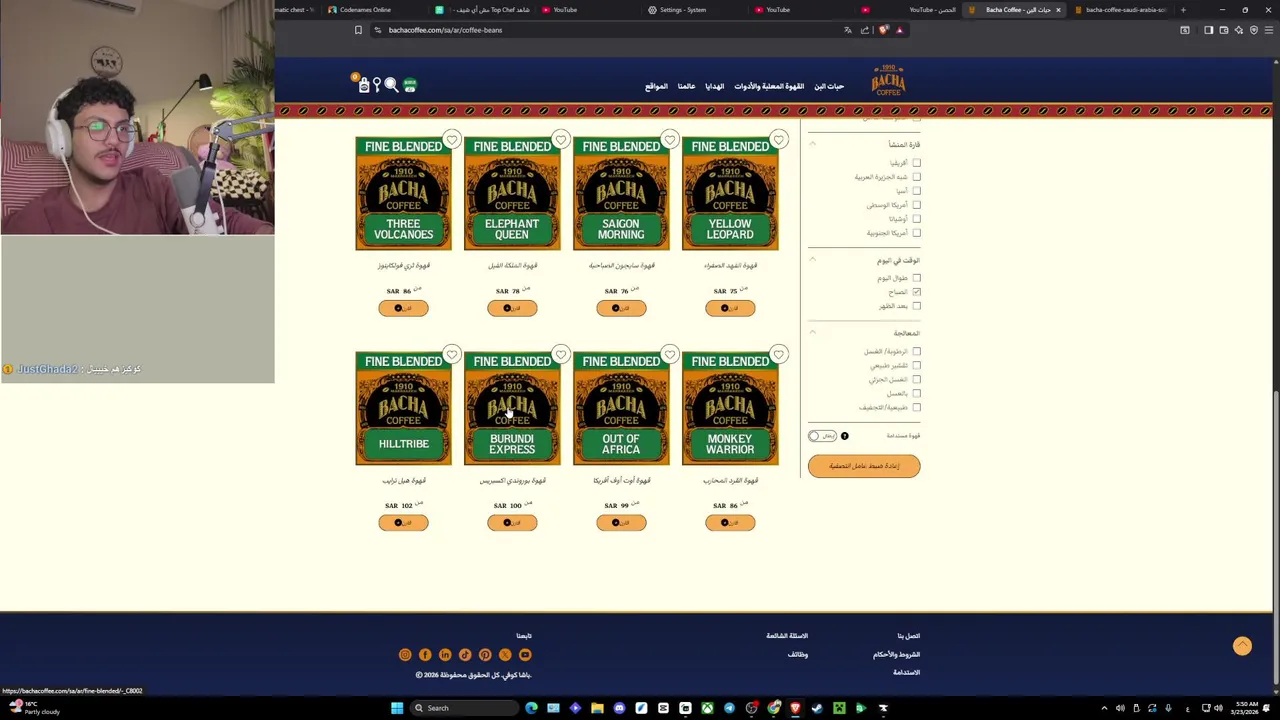
Task: Check the أوشيانا origin filter checkbox
Action: (x=916, y=219)
